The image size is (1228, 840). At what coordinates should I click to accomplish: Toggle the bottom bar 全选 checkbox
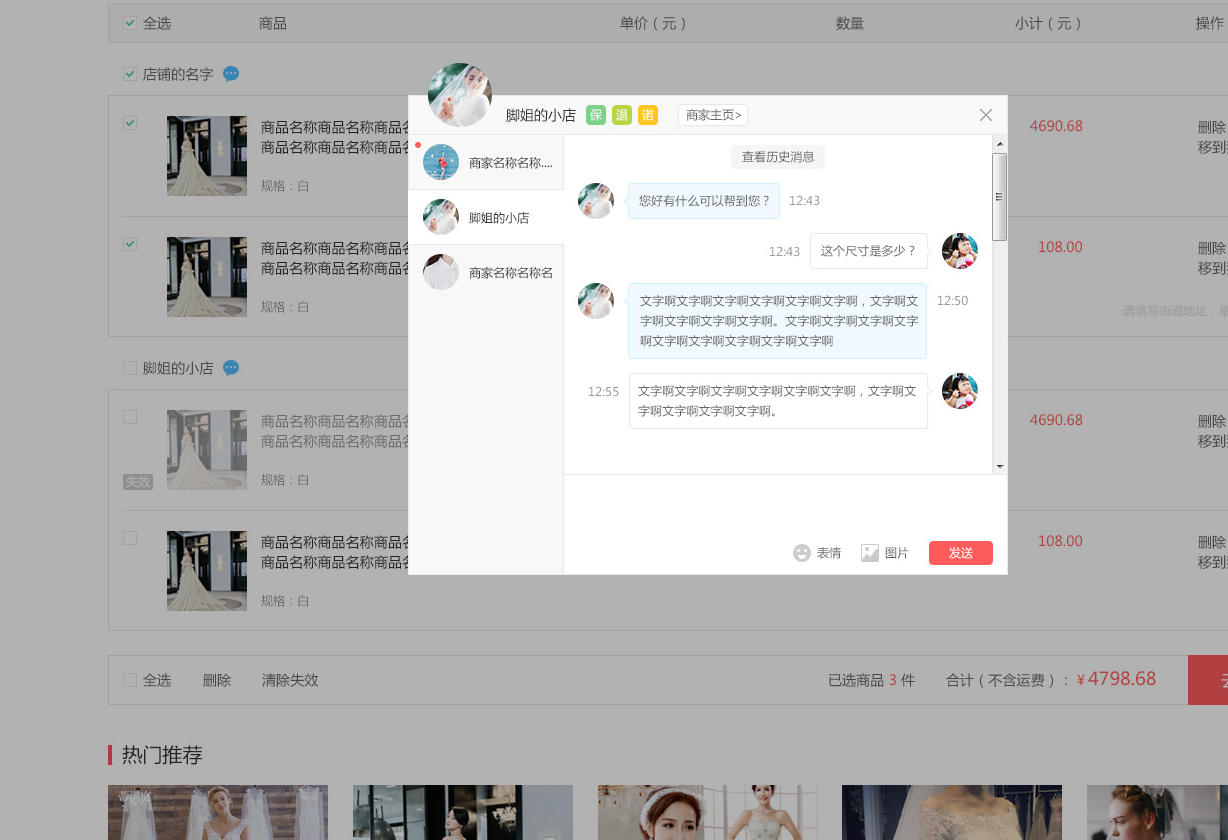(130, 680)
